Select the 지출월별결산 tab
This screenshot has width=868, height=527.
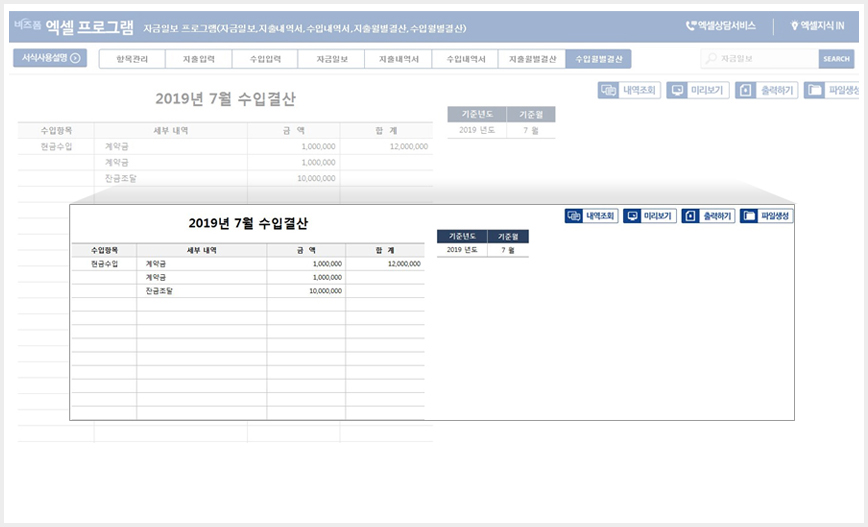[x=532, y=59]
